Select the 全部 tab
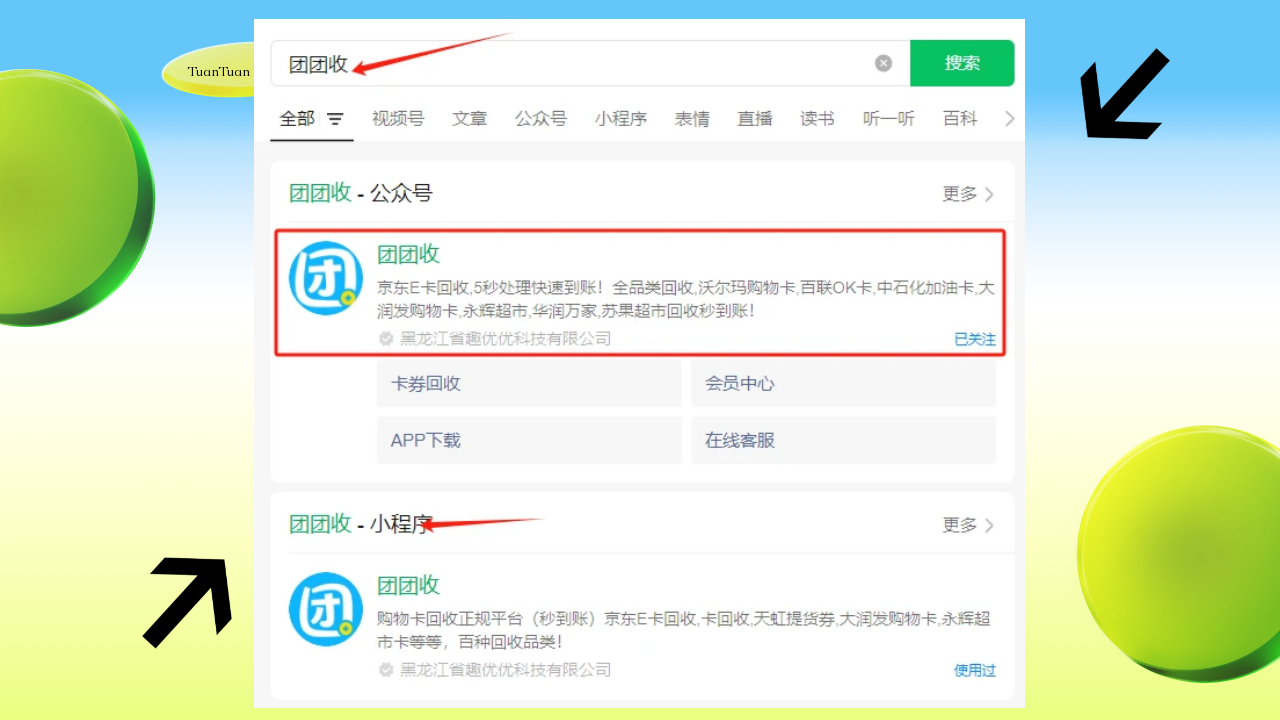Image resolution: width=1280 pixels, height=720 pixels. click(297, 118)
